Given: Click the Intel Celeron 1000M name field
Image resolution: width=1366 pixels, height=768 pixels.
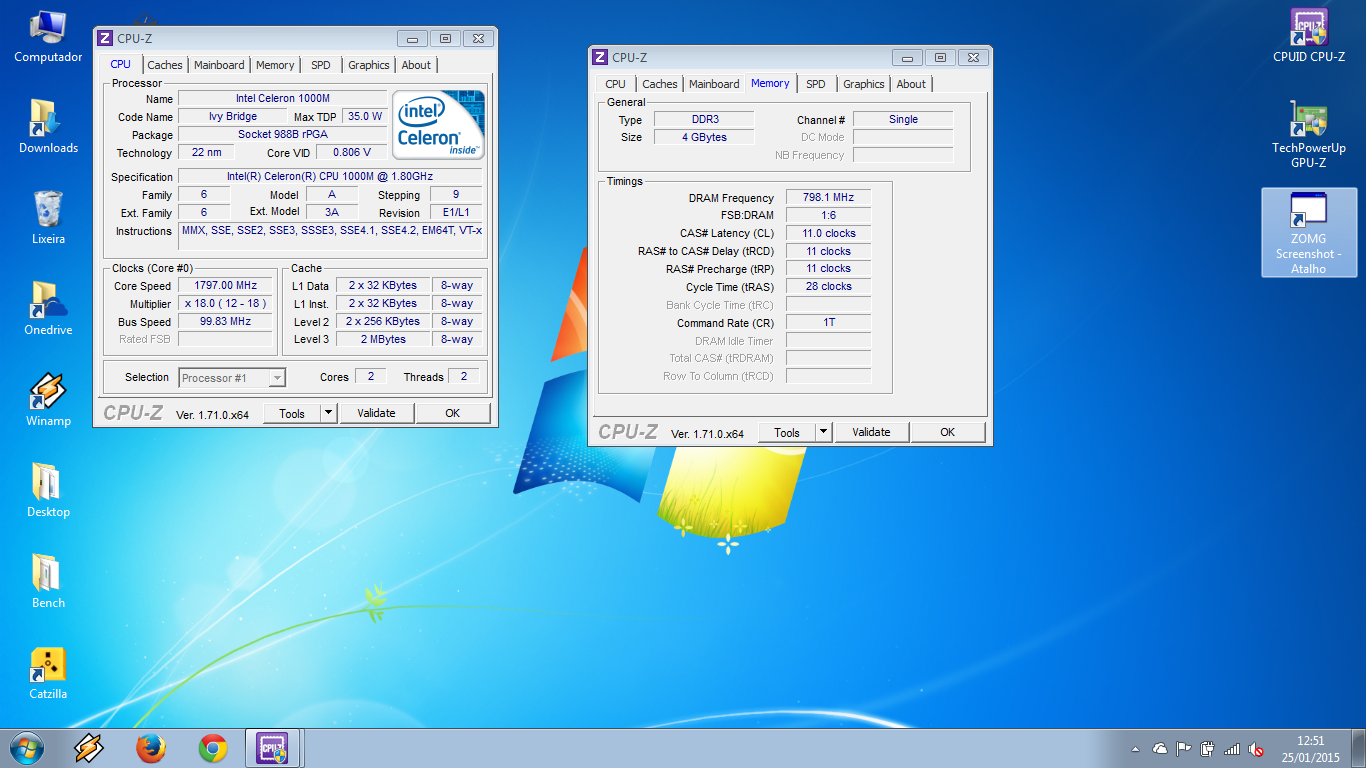Looking at the screenshot, I should (x=282, y=98).
